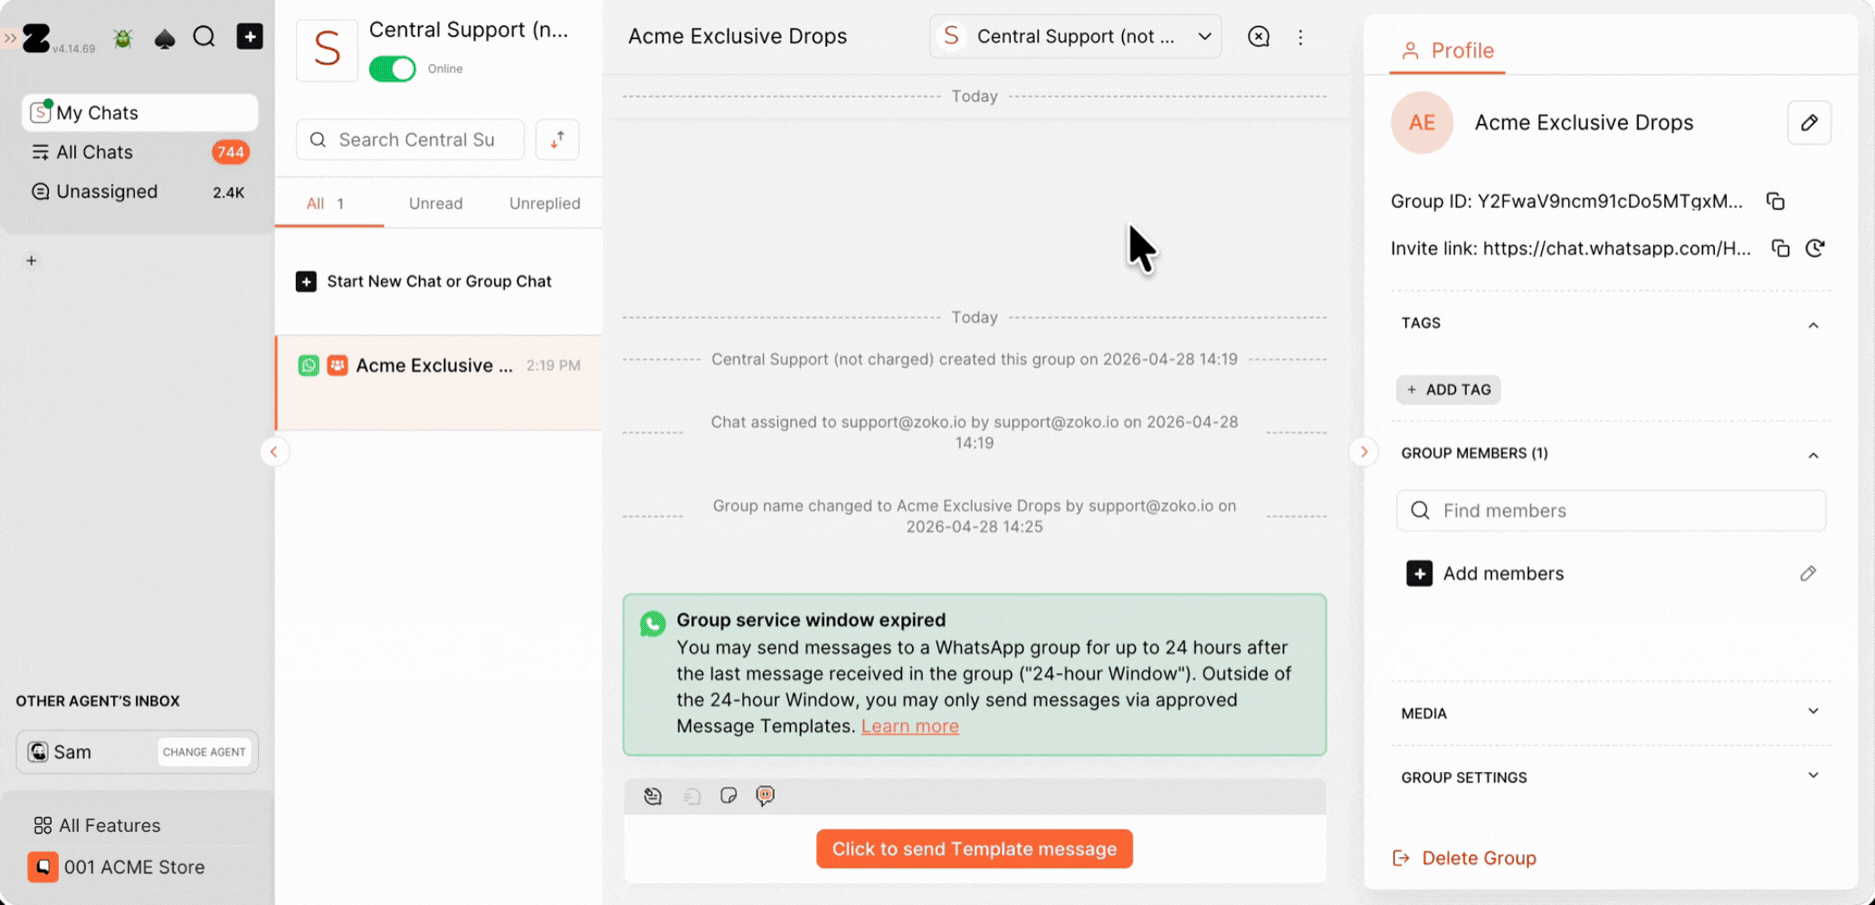Click the Delete Group link
The image size is (1875, 905).
point(1464,858)
